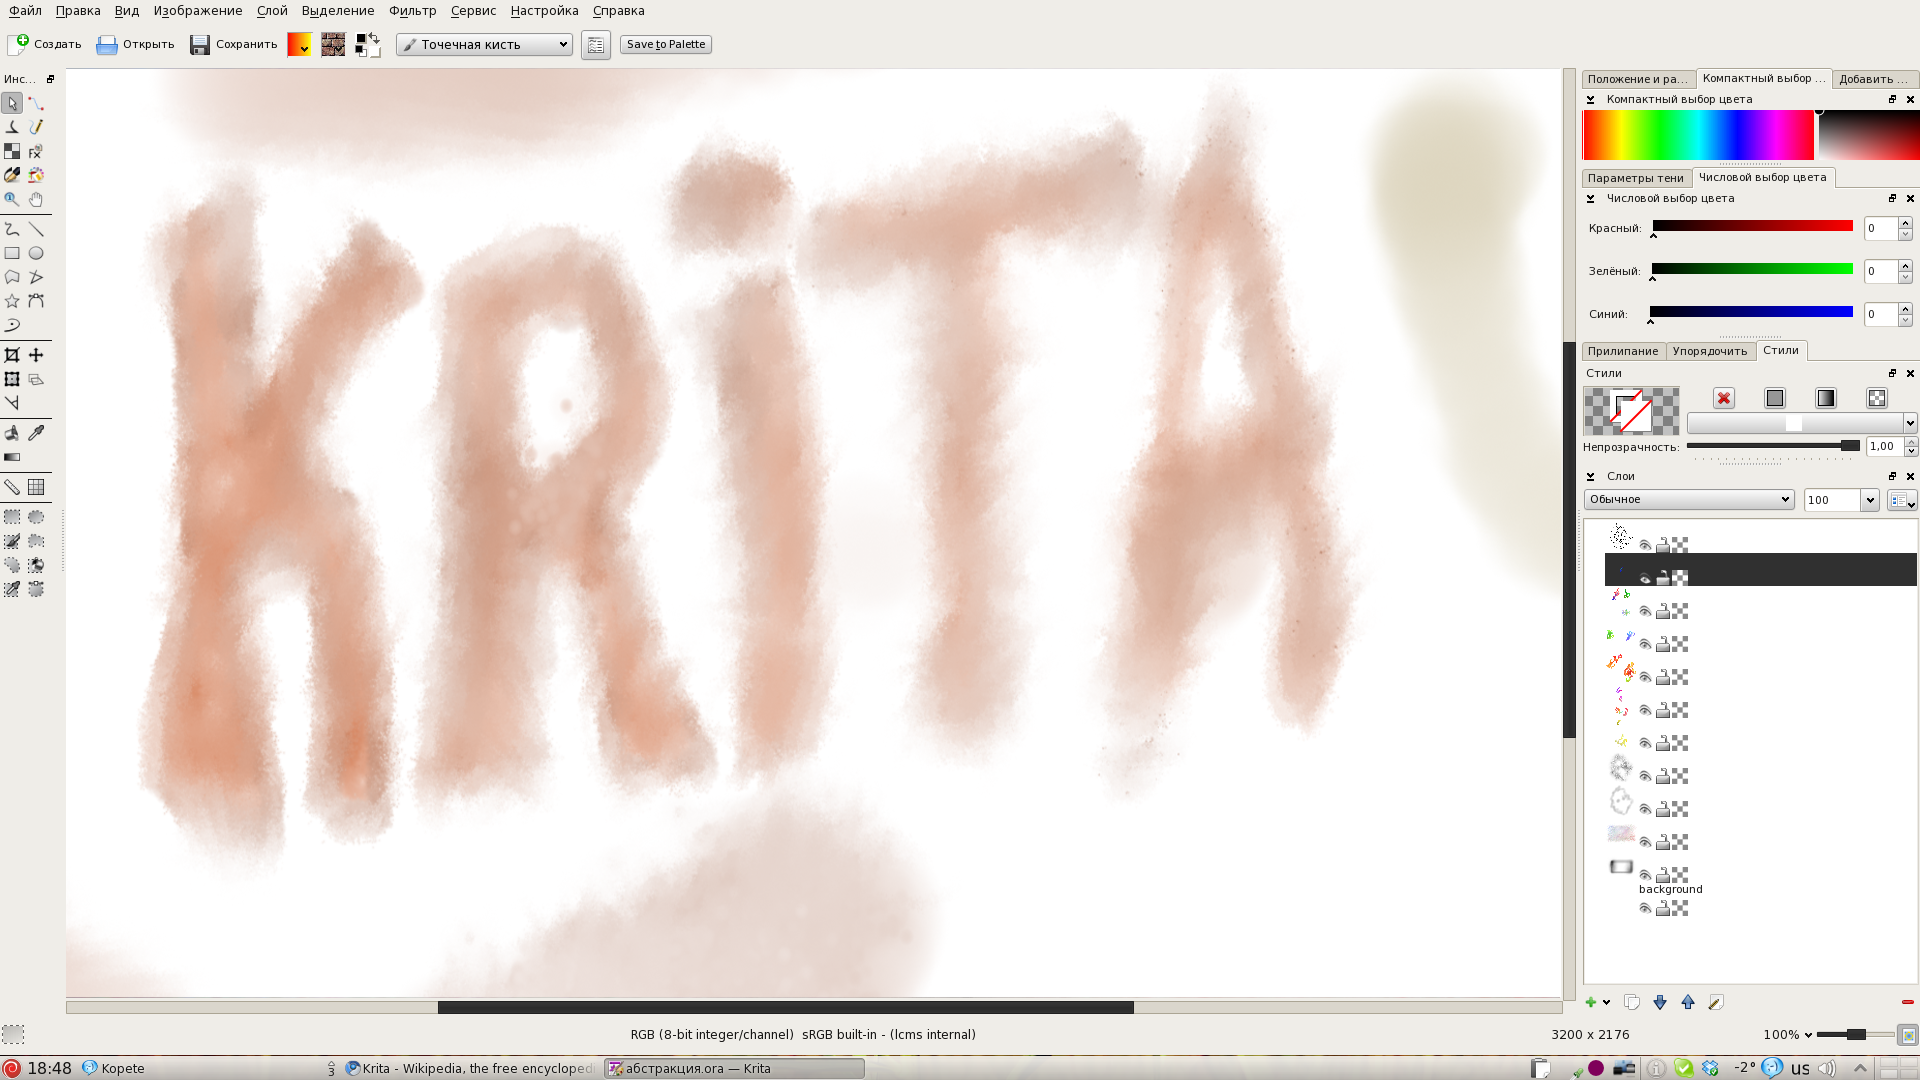Select the ellipse shape tool
Image resolution: width=1920 pixels, height=1080 pixels.
(x=36, y=253)
